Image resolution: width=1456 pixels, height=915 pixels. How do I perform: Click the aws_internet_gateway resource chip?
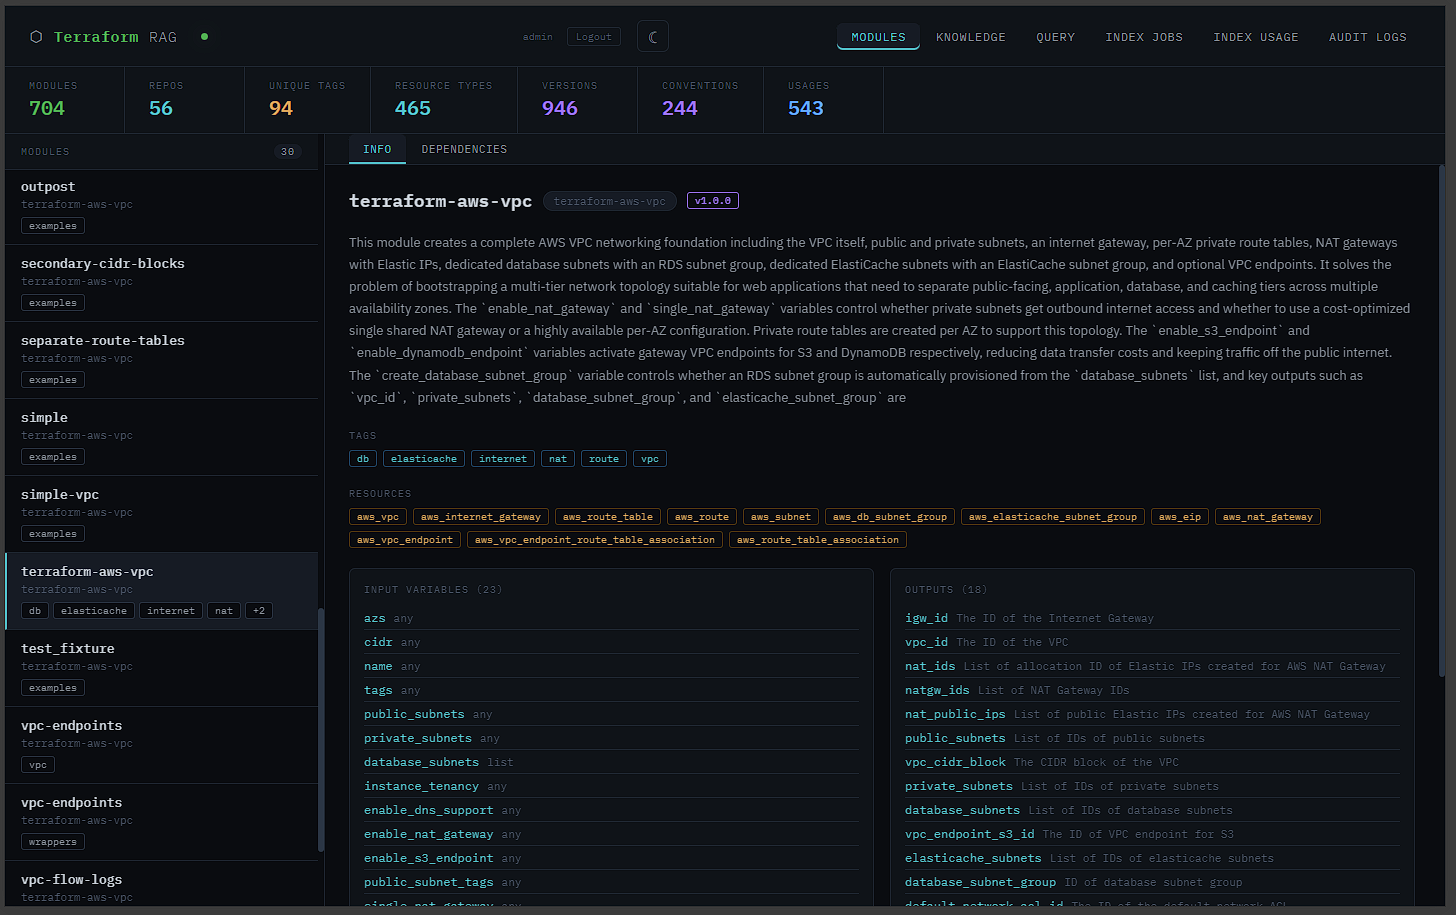[481, 517]
